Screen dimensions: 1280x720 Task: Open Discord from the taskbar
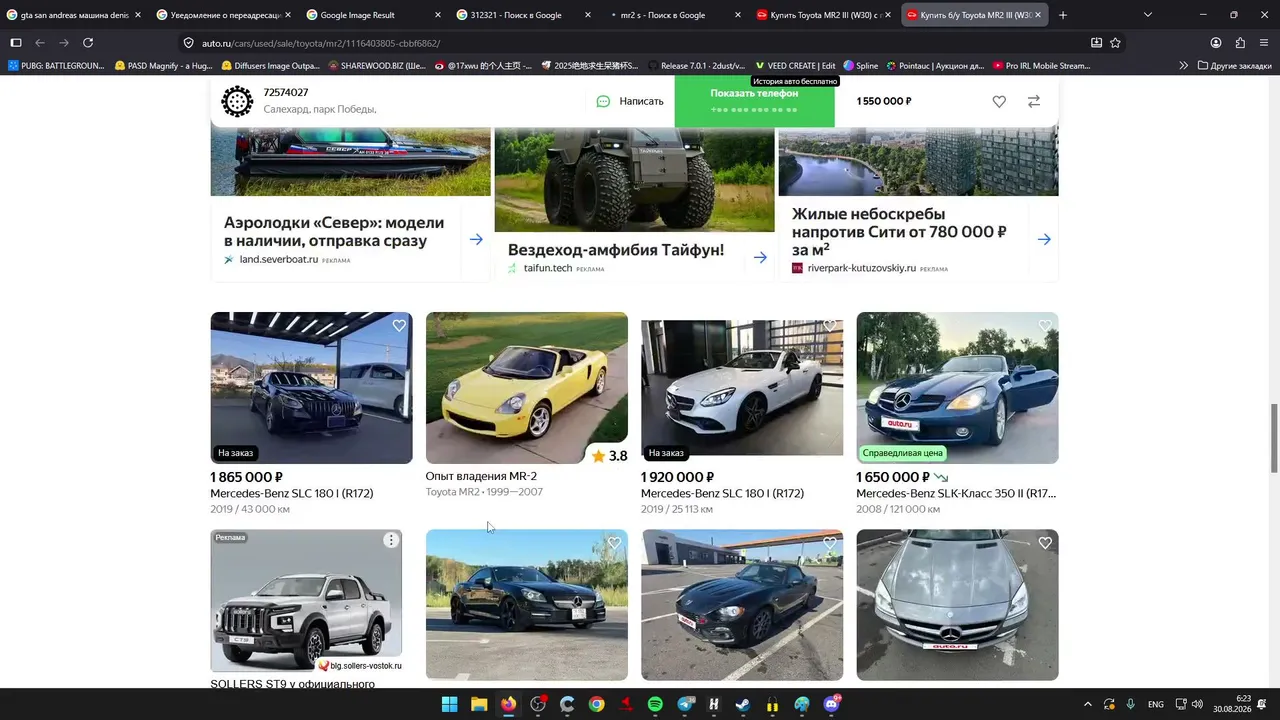point(832,704)
